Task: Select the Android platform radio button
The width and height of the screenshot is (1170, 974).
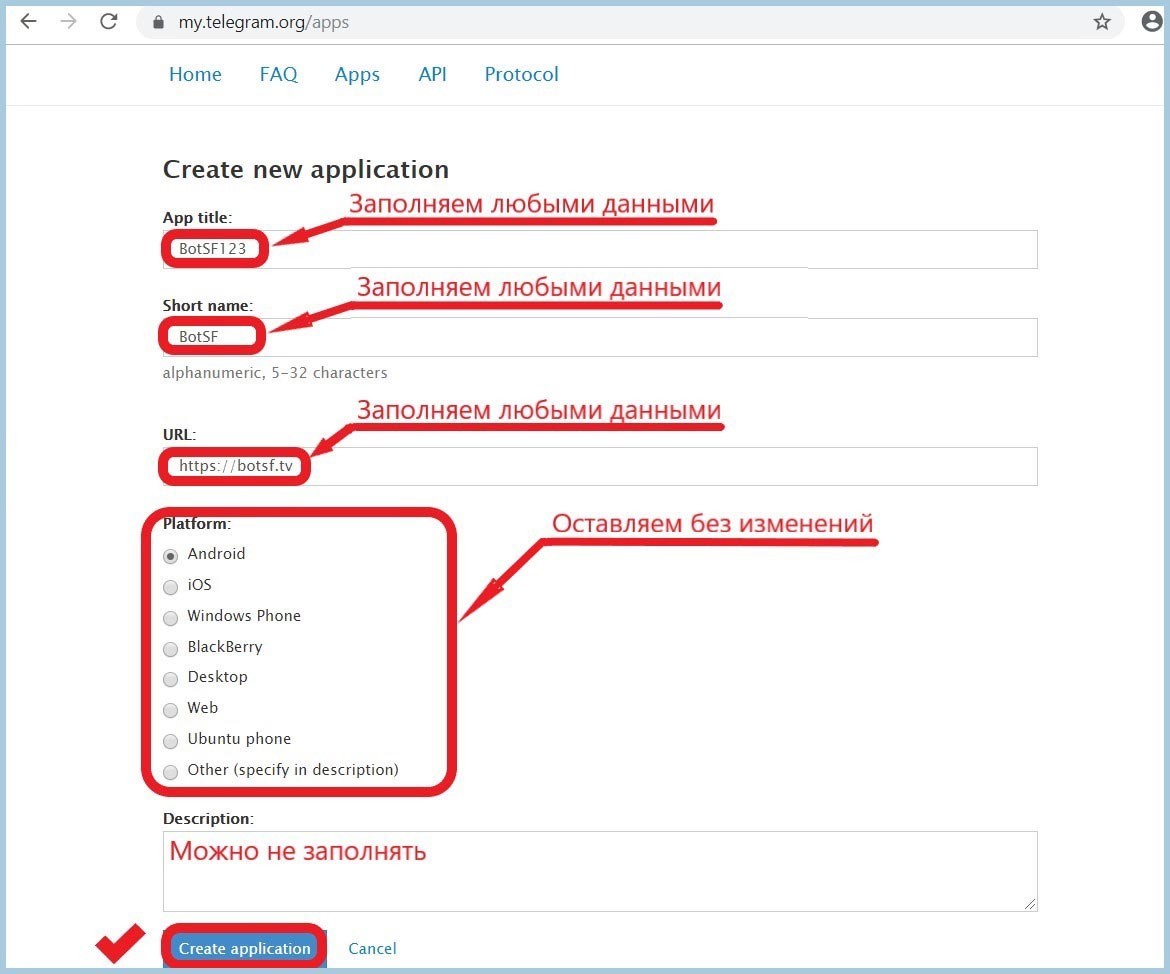Action: pyautogui.click(x=171, y=555)
